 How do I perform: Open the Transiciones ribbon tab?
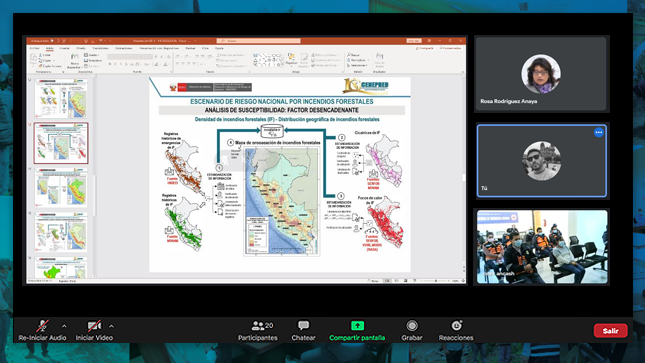(100, 48)
